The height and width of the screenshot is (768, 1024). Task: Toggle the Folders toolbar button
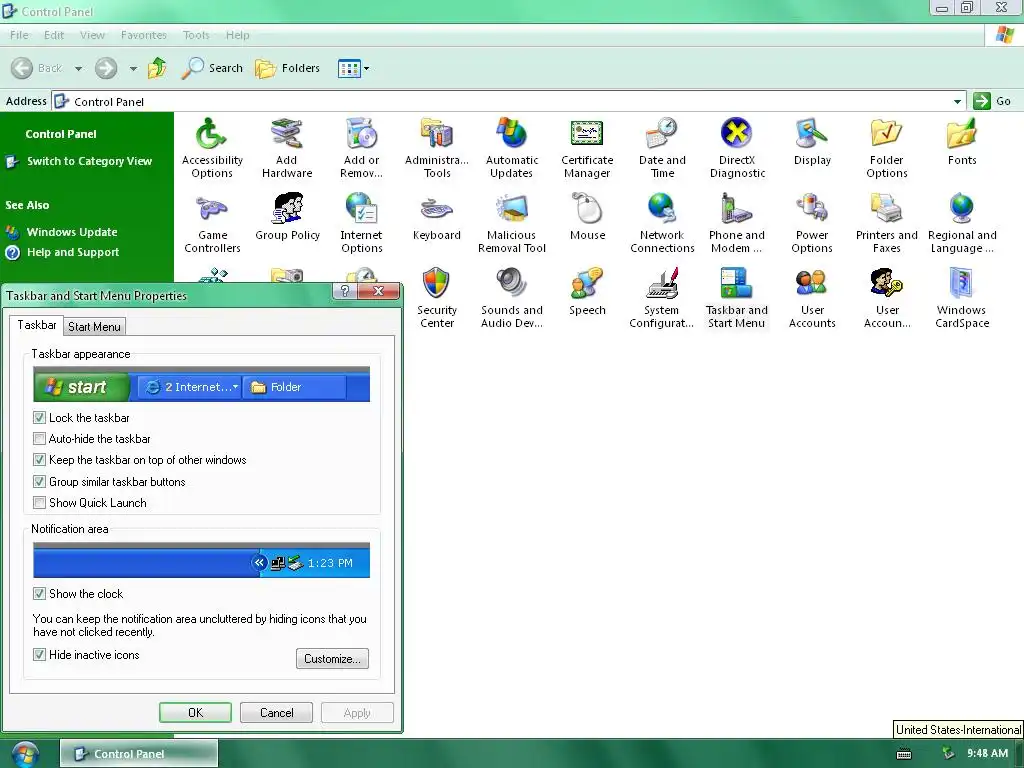tap(287, 68)
